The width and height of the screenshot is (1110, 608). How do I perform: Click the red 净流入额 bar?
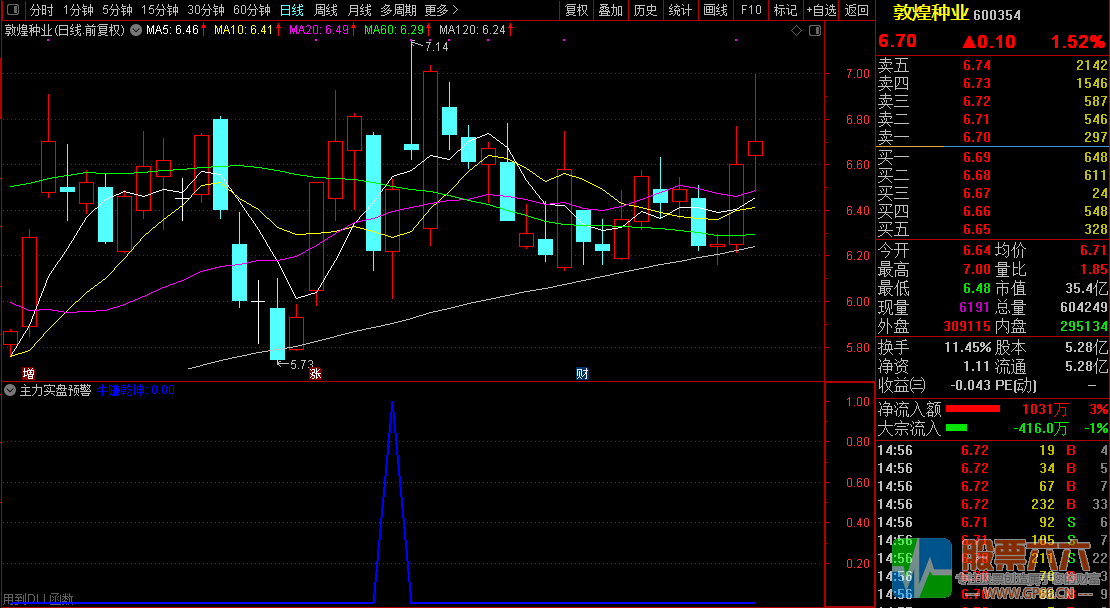click(972, 409)
